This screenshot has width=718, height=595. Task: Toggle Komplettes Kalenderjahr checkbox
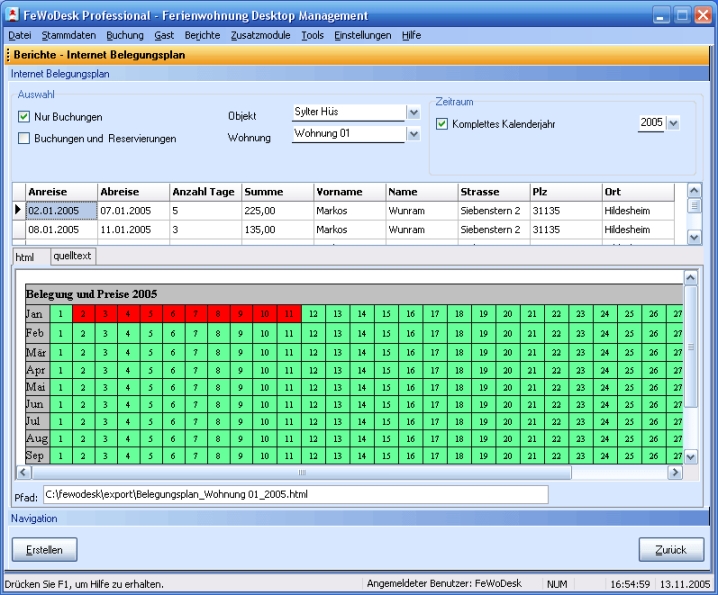click(442, 124)
